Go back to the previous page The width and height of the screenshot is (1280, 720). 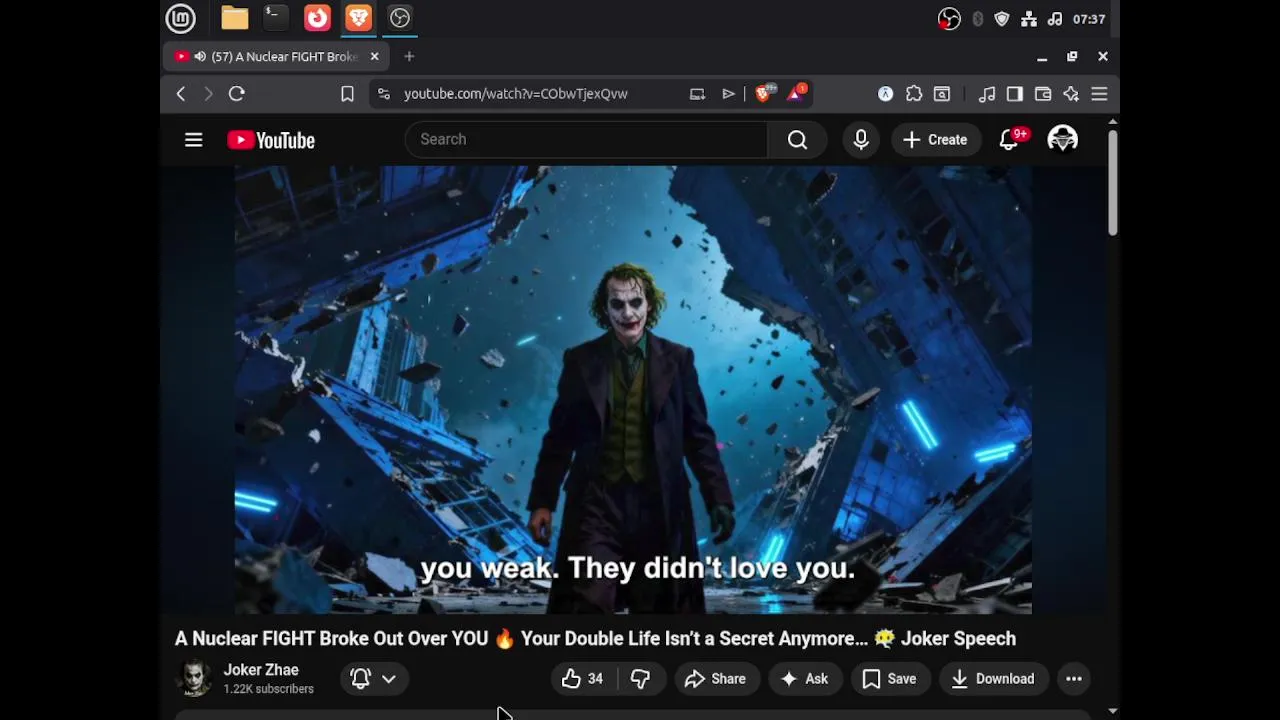[181, 94]
